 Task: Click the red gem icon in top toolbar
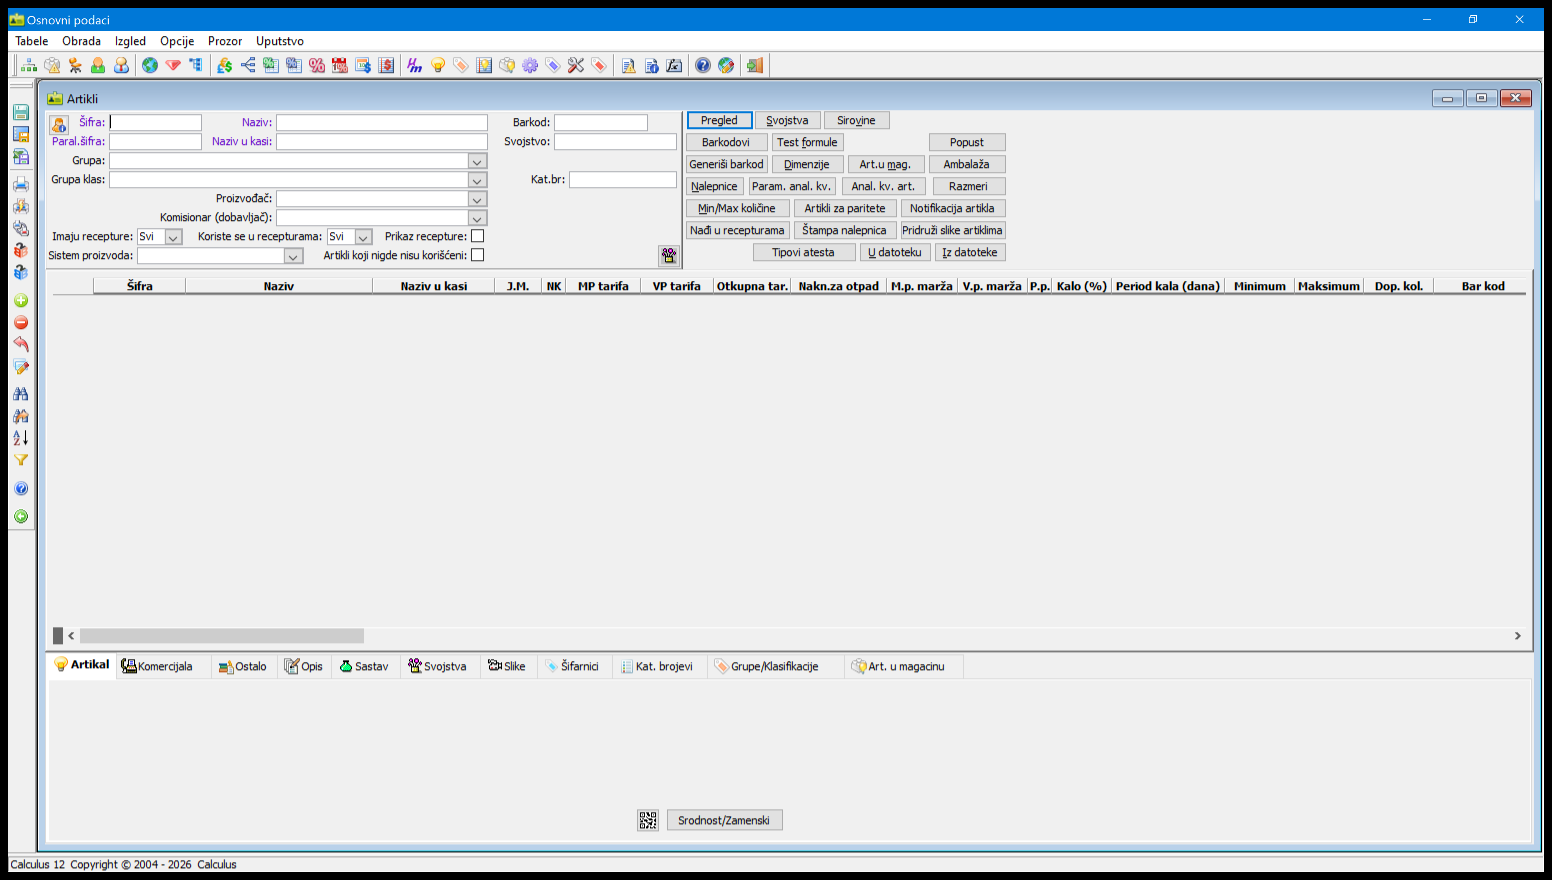pos(173,65)
